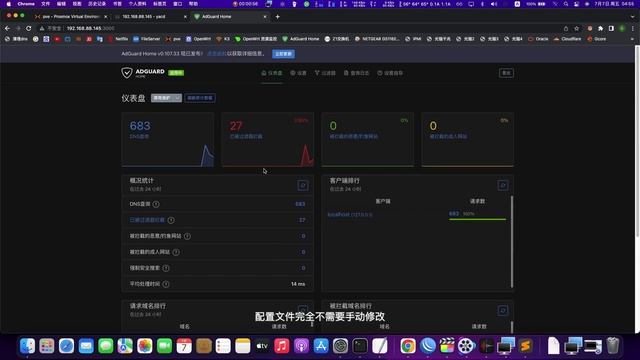Open Trash from the Dock
This screenshot has width=640, height=360.
click(613, 346)
